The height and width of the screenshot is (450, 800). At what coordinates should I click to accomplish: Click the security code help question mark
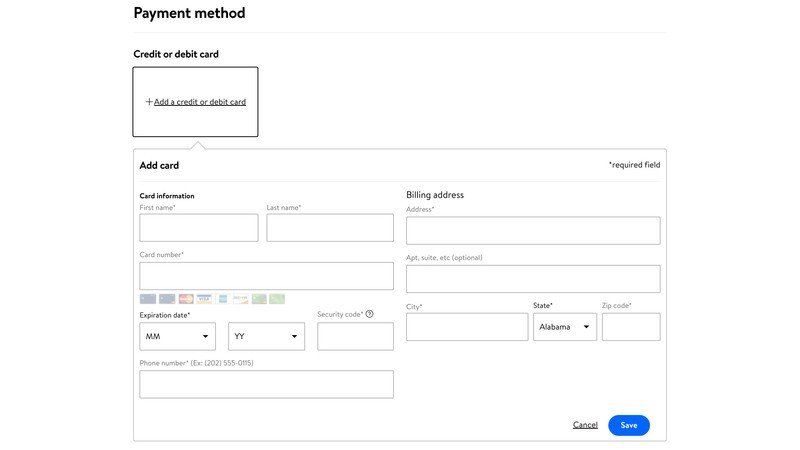(369, 314)
